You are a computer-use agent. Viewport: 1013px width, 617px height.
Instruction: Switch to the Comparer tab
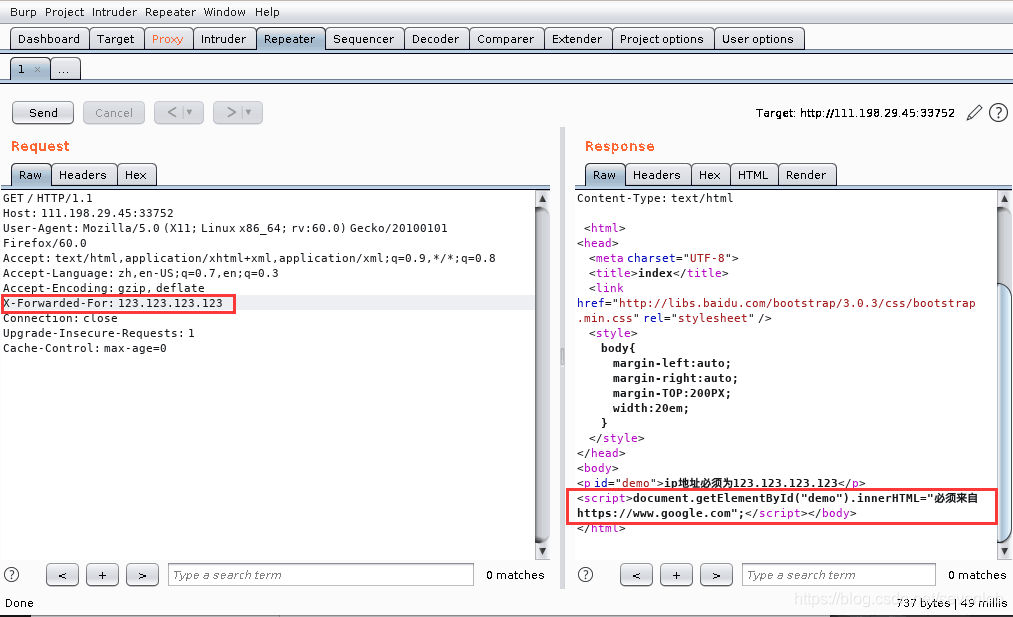click(x=506, y=39)
